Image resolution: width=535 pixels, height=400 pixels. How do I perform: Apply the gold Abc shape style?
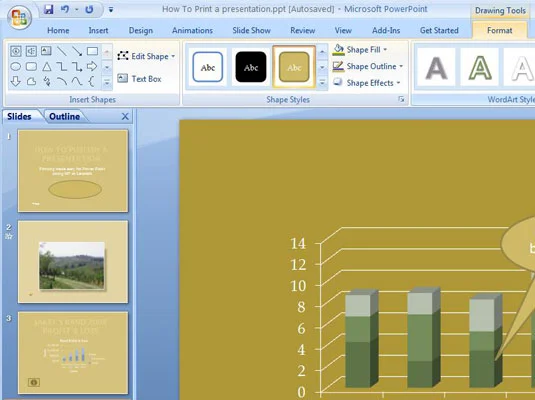(294, 67)
